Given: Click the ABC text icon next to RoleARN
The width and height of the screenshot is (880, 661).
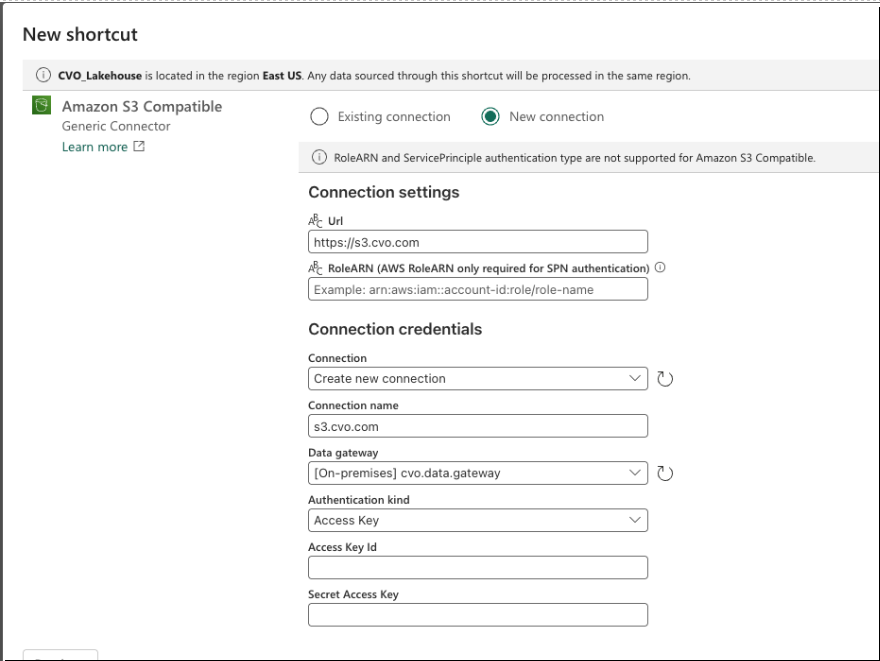Looking at the screenshot, I should (315, 268).
